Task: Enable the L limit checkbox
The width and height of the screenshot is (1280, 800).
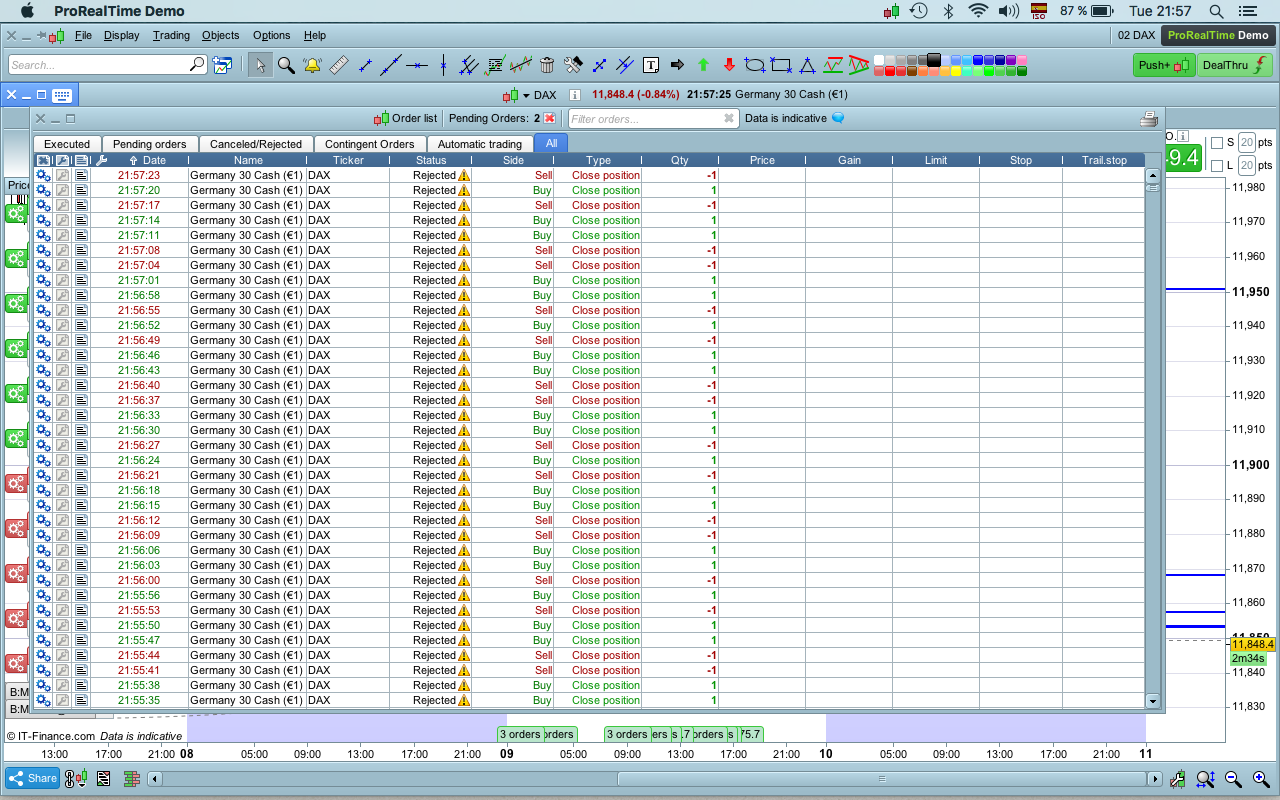Action: click(x=1217, y=165)
